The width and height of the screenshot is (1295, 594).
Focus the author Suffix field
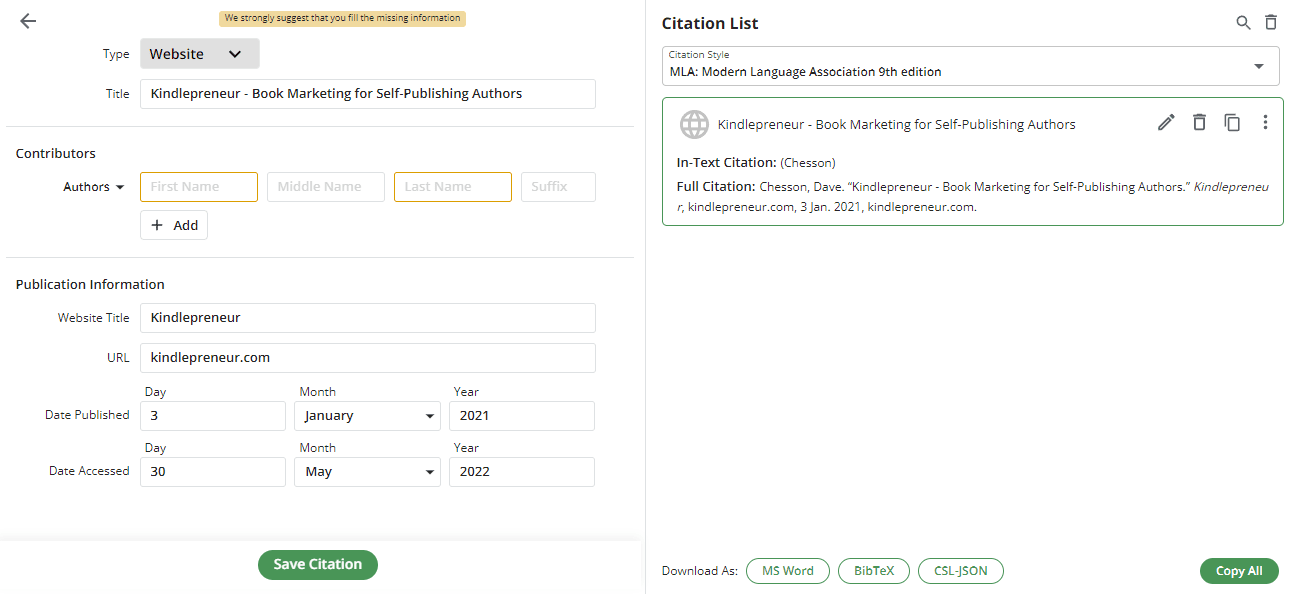pos(558,187)
